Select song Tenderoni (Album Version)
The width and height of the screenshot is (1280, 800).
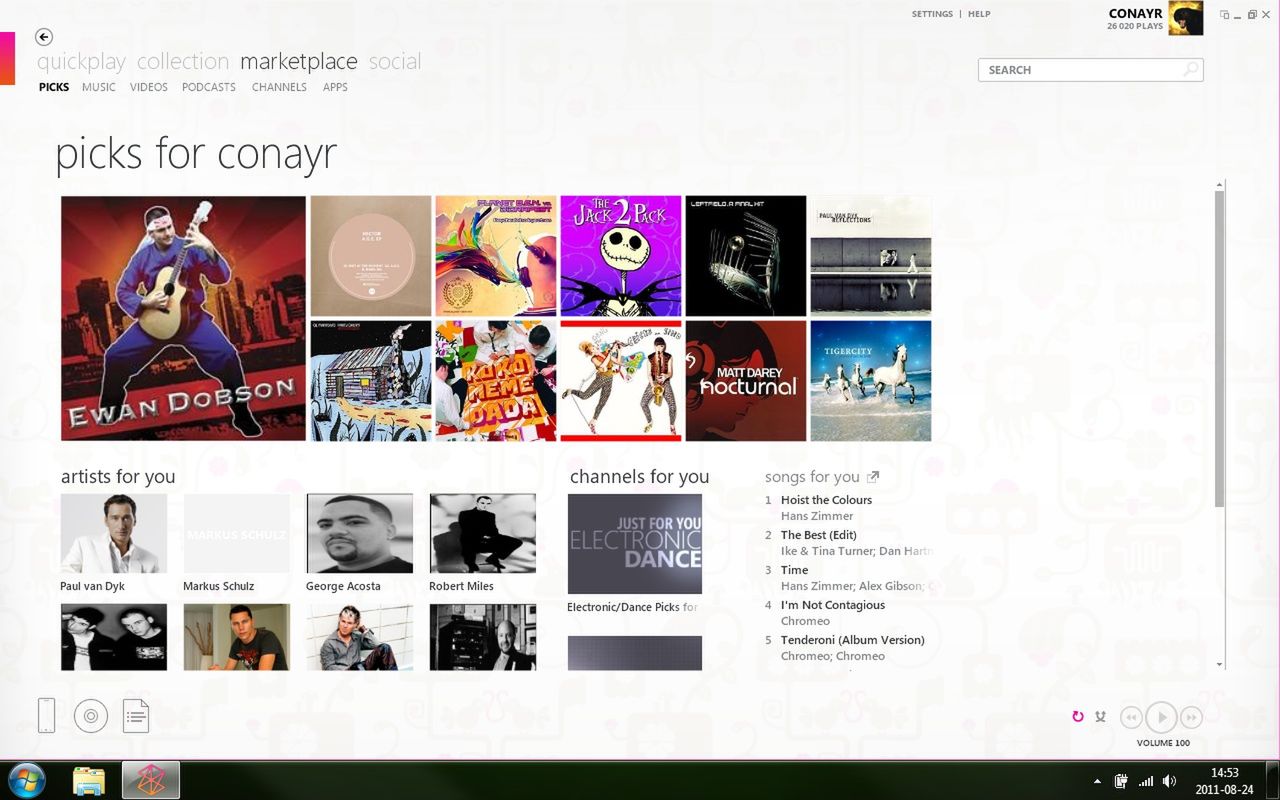[x=852, y=640]
